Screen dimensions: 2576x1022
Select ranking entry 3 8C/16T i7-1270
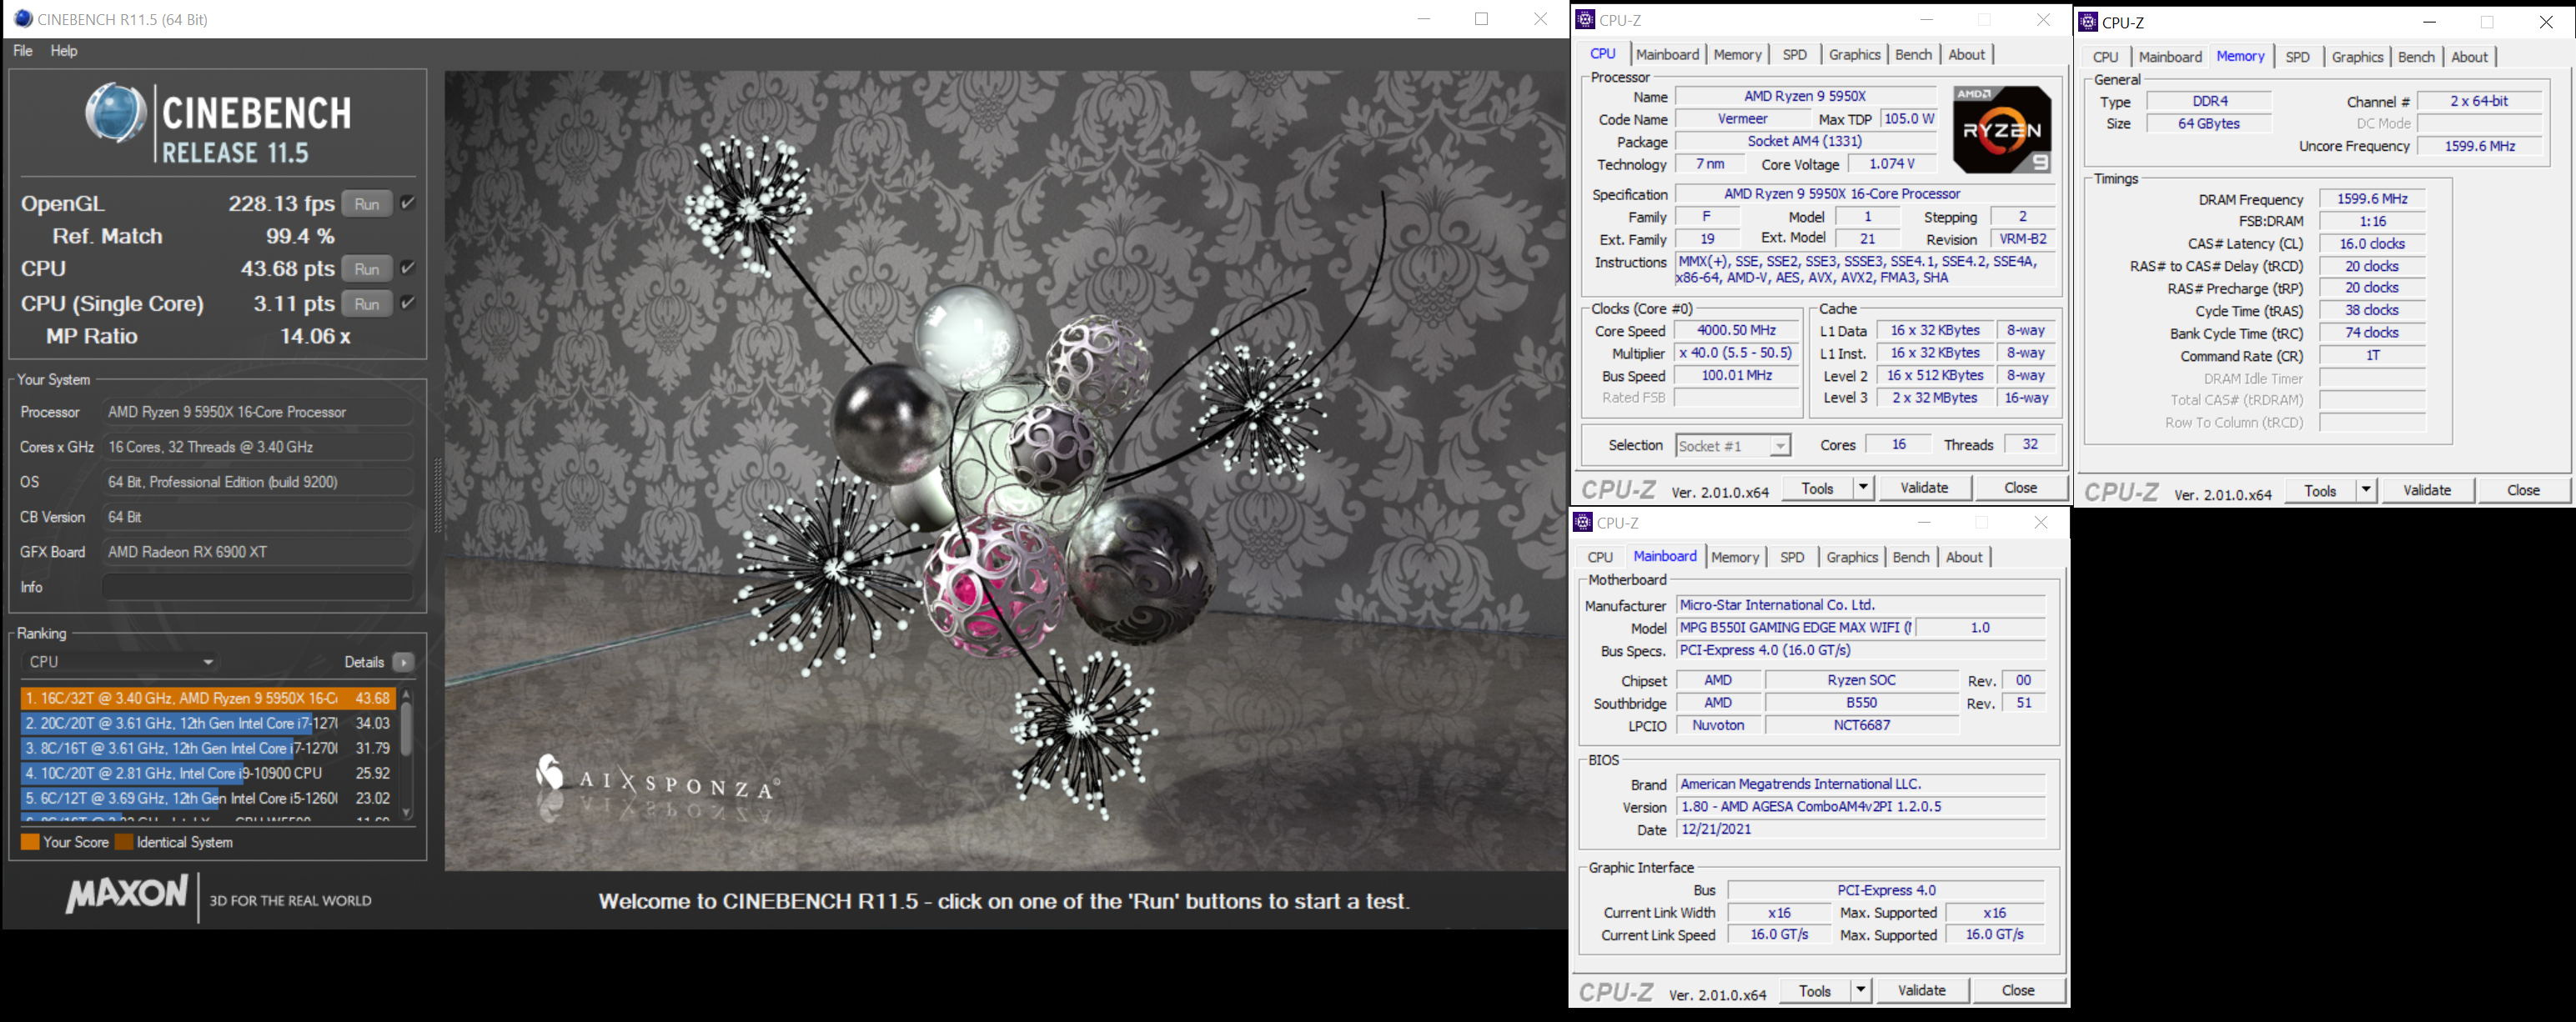tap(207, 748)
